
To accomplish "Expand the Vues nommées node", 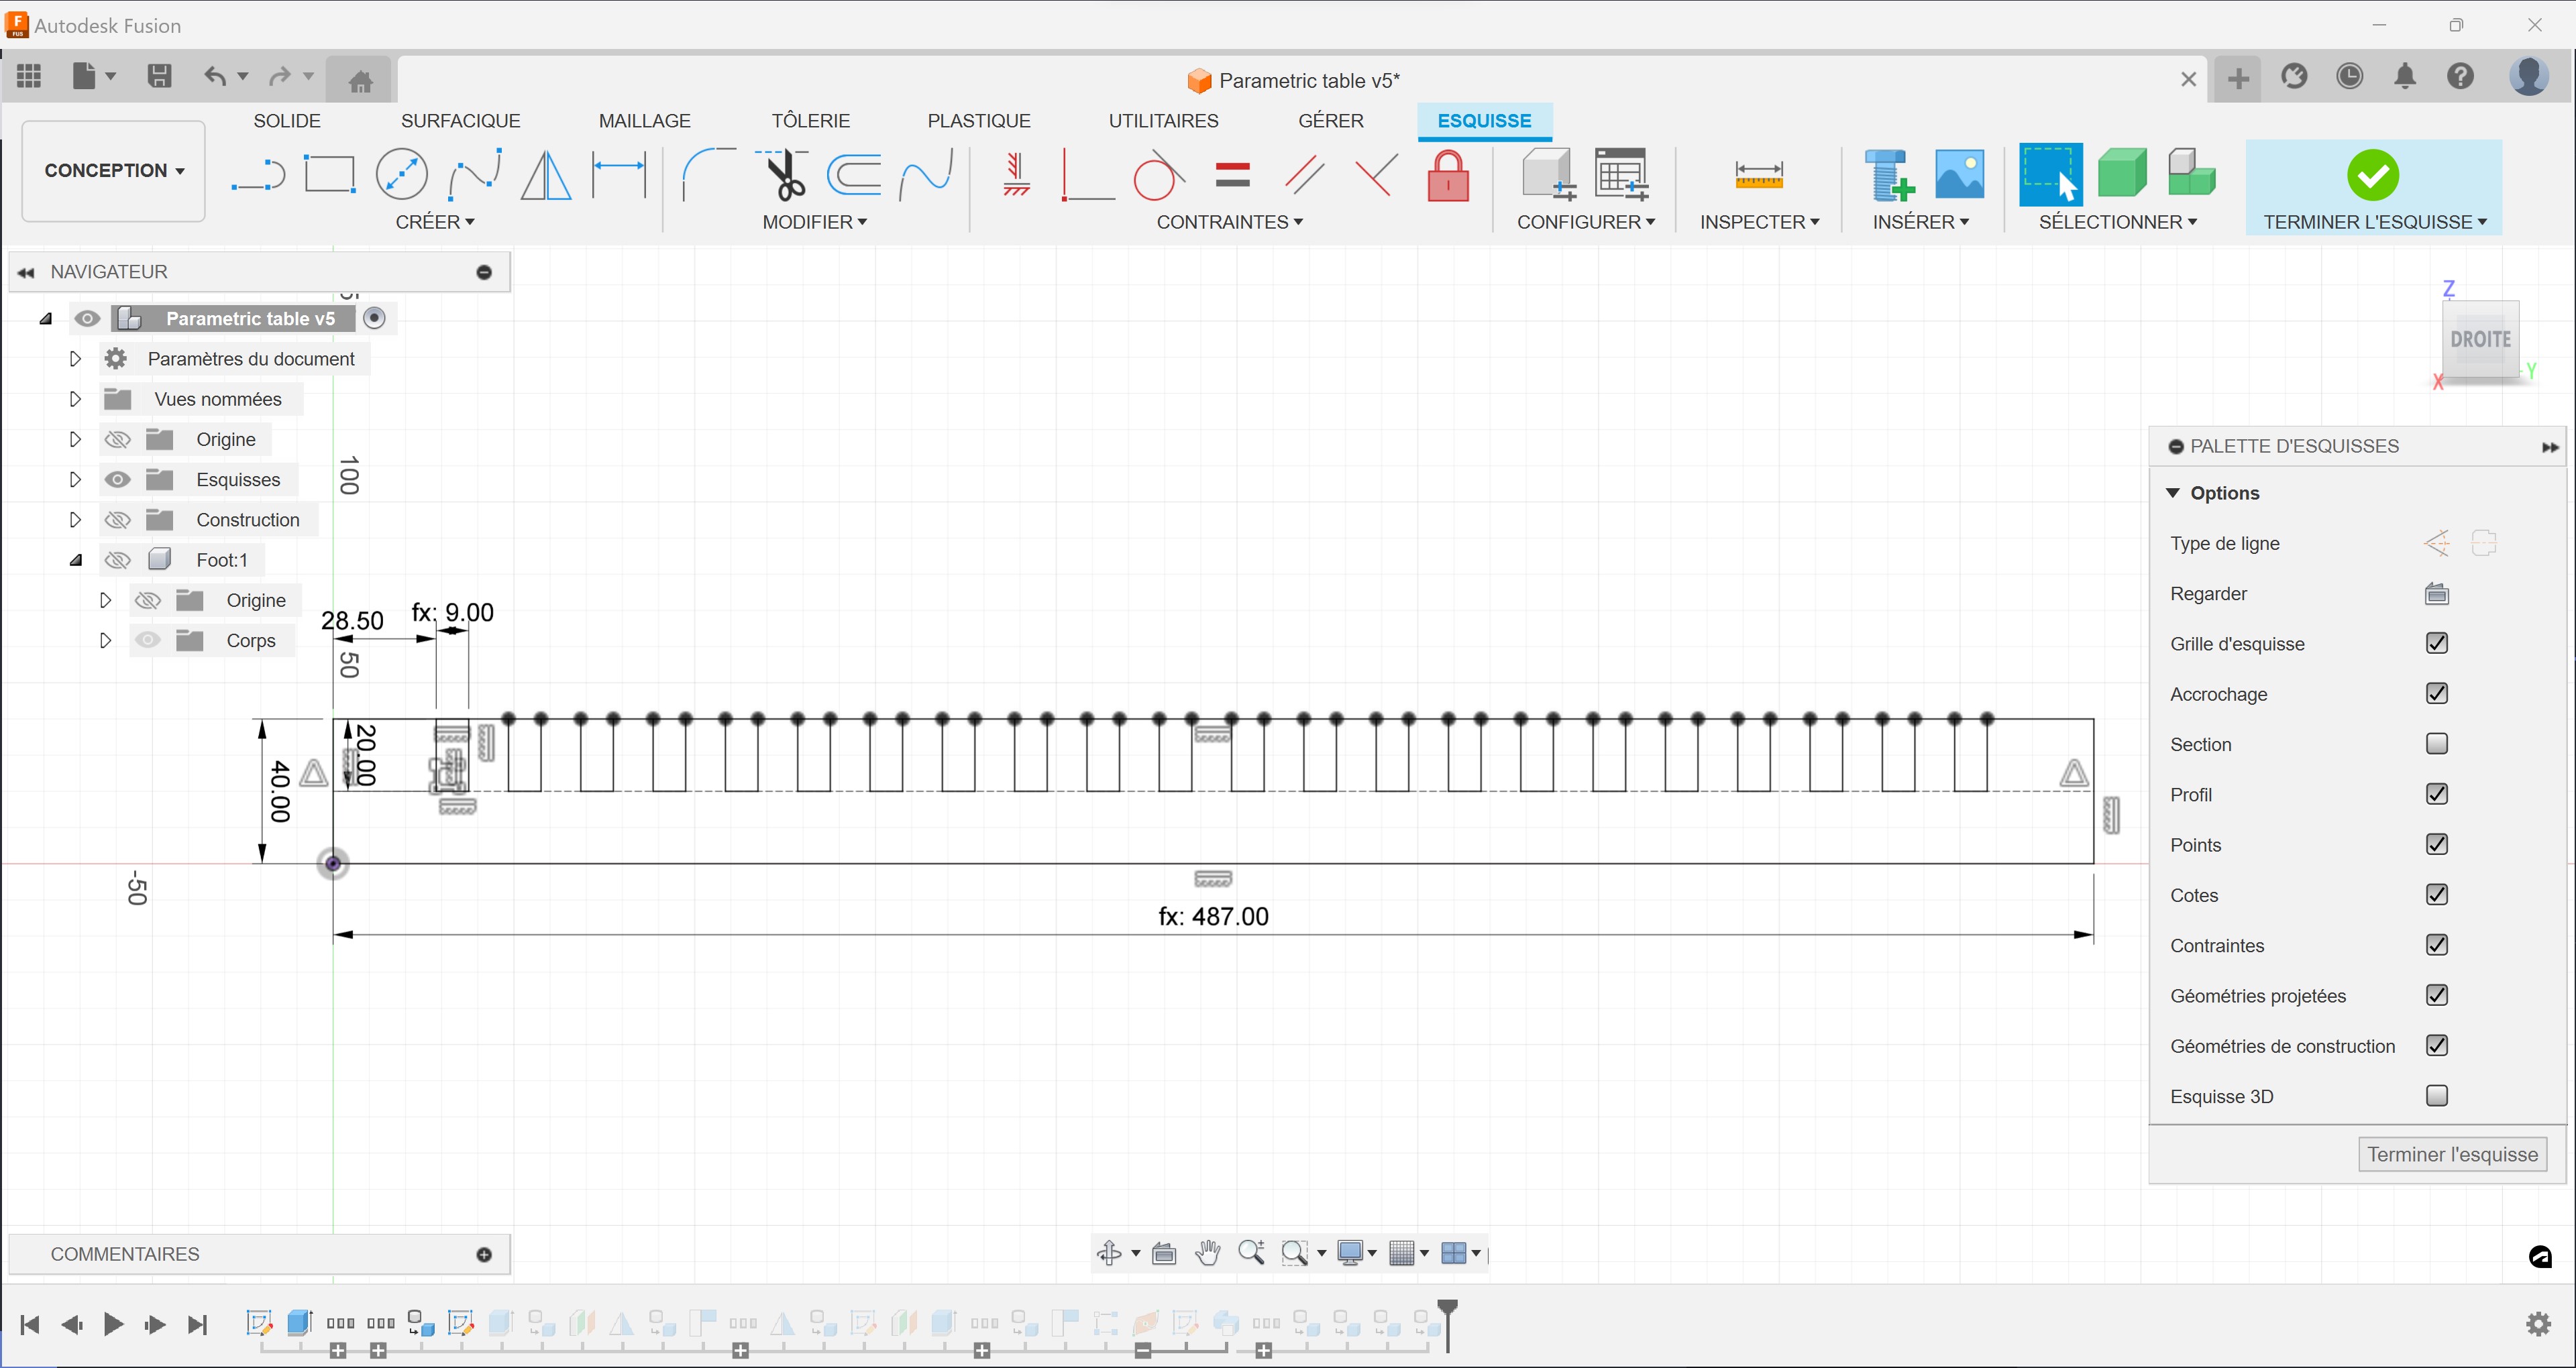I will (x=75, y=399).
